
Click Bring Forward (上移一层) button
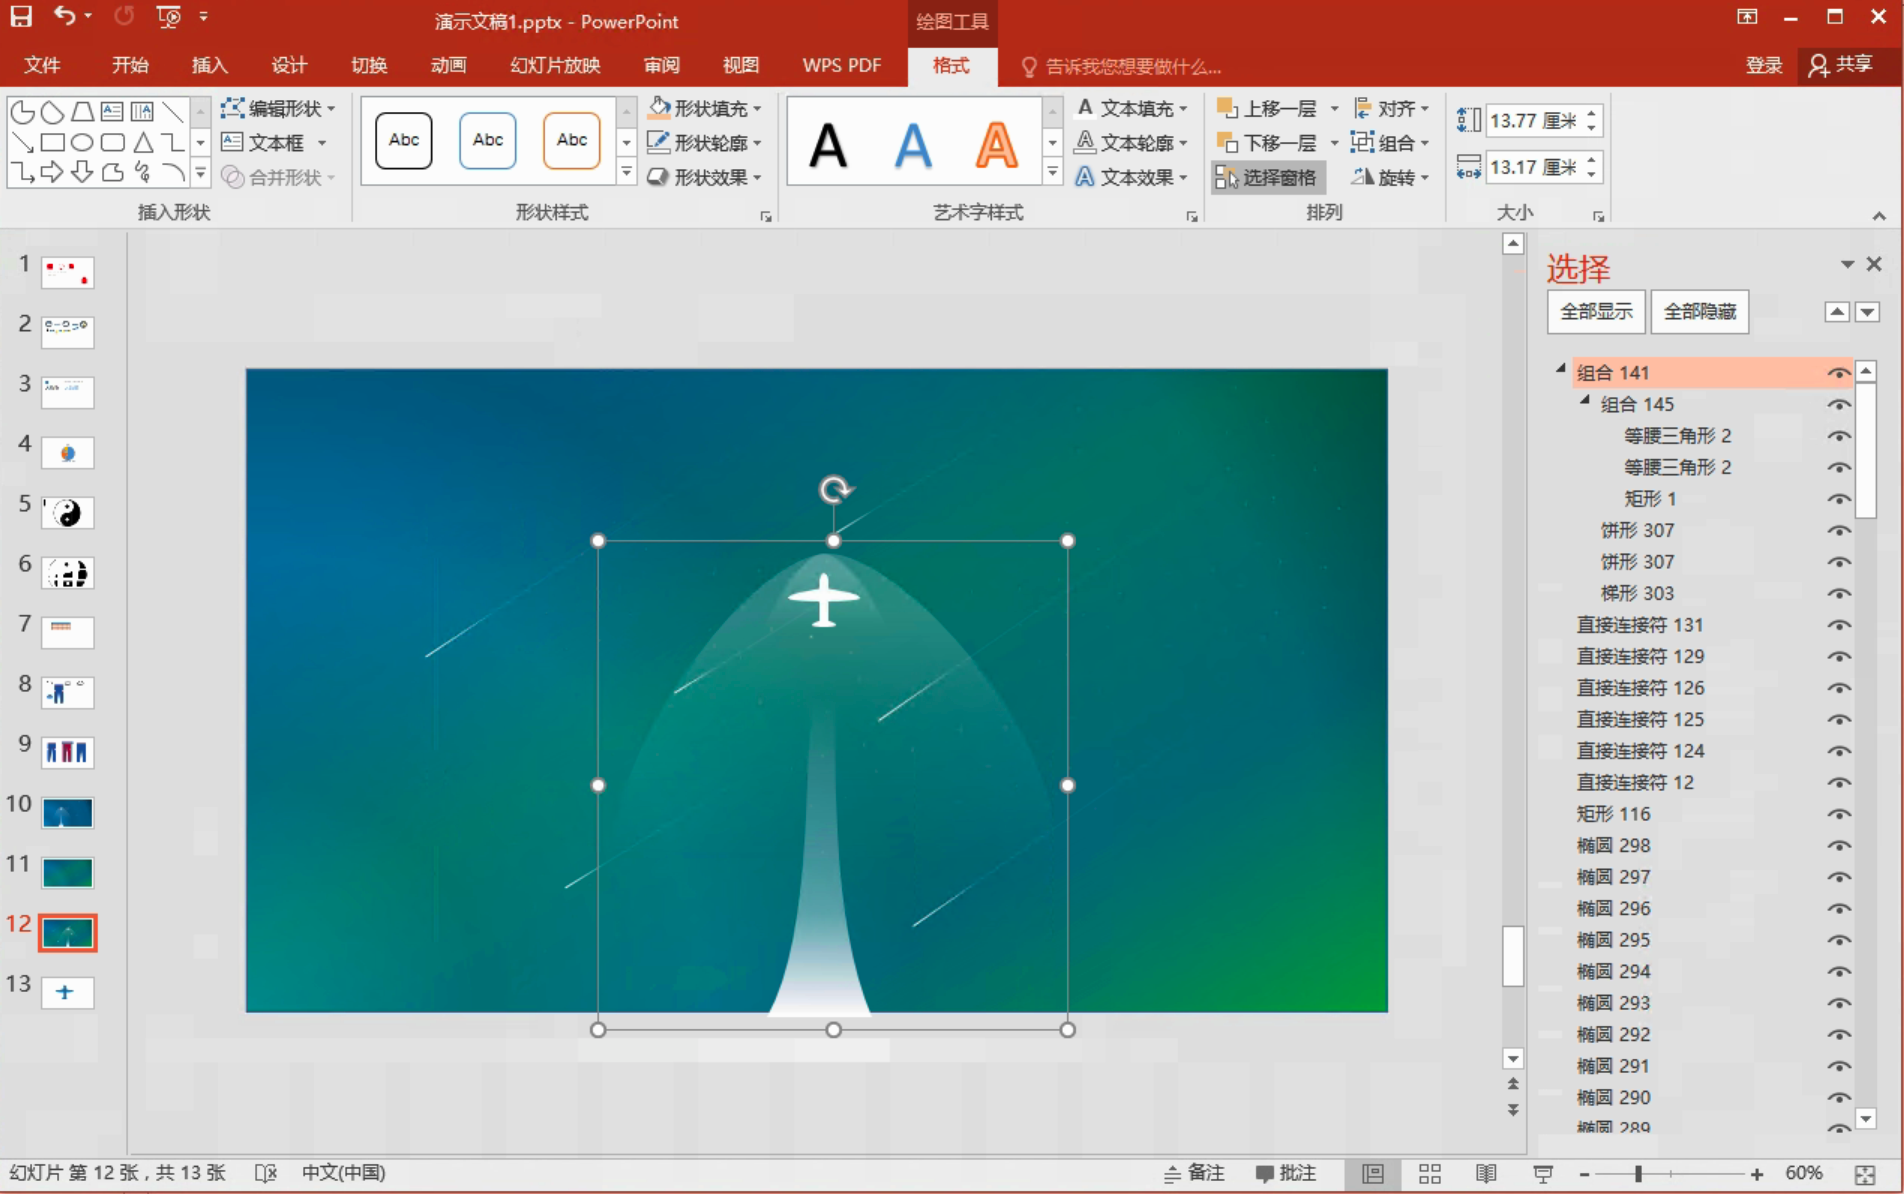click(x=1267, y=108)
